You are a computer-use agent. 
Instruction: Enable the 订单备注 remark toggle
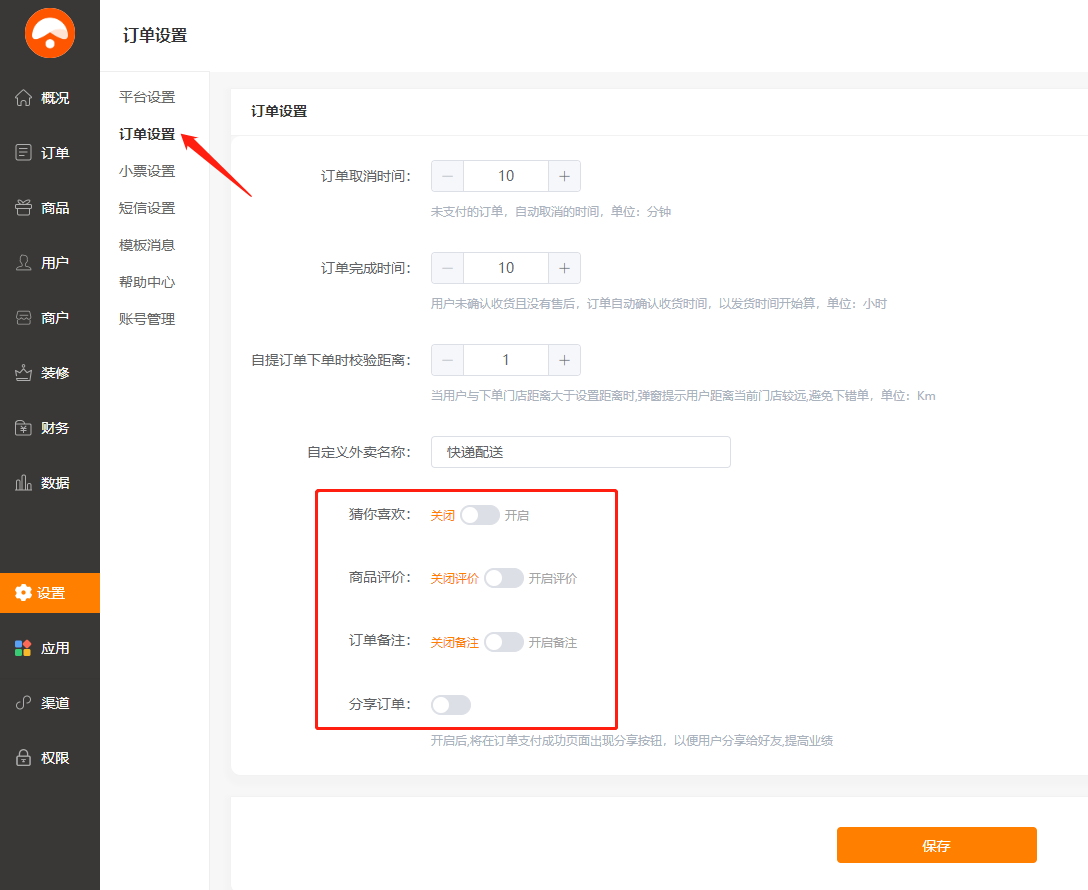coord(503,642)
